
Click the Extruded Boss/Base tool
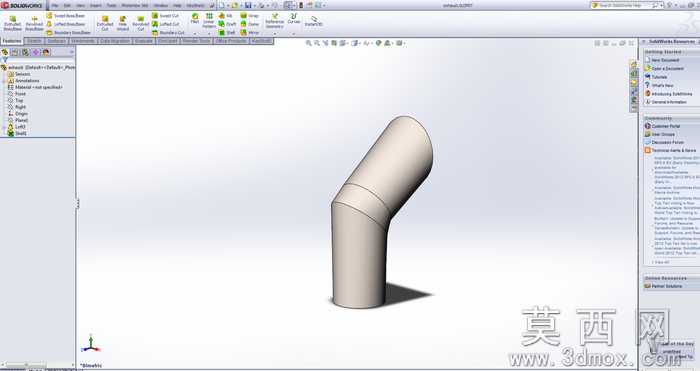tap(12, 23)
